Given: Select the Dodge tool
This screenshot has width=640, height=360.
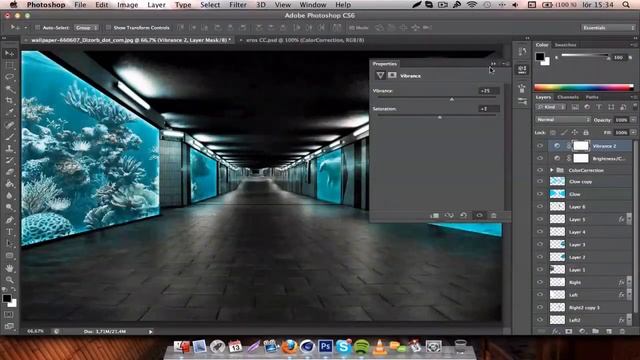Looking at the screenshot, I should click(9, 207).
